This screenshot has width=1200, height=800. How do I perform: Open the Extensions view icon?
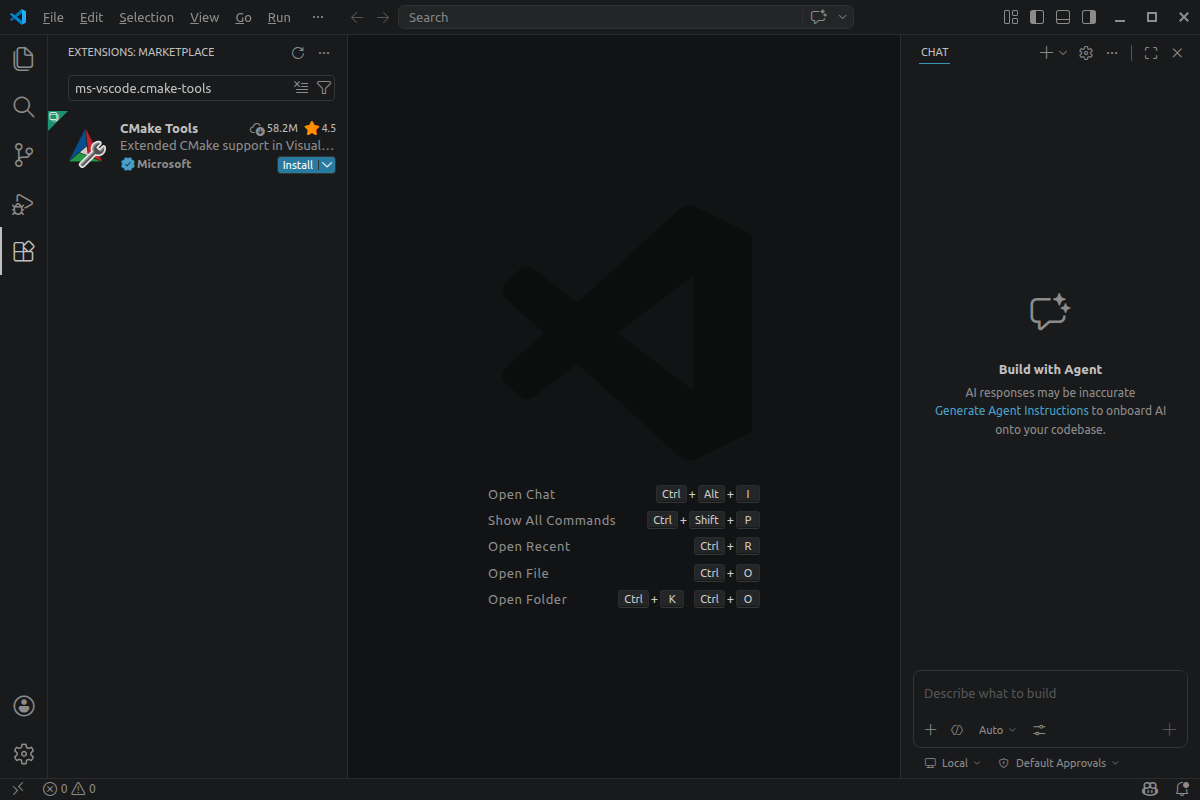(24, 251)
